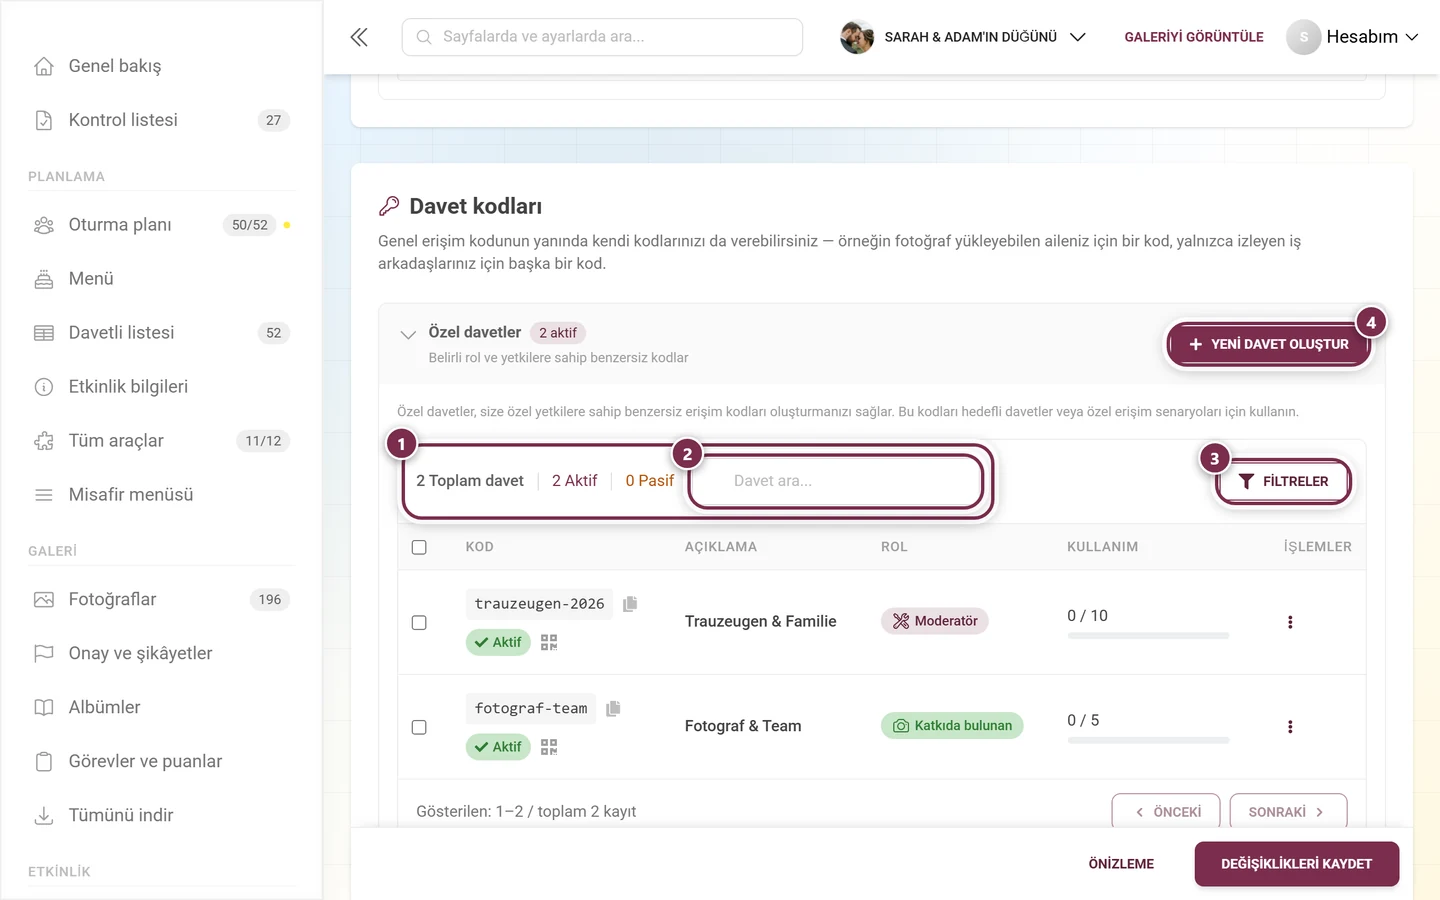Check the trauzeugen-2026 row checkbox
Viewport: 1440px width, 900px height.
point(419,622)
